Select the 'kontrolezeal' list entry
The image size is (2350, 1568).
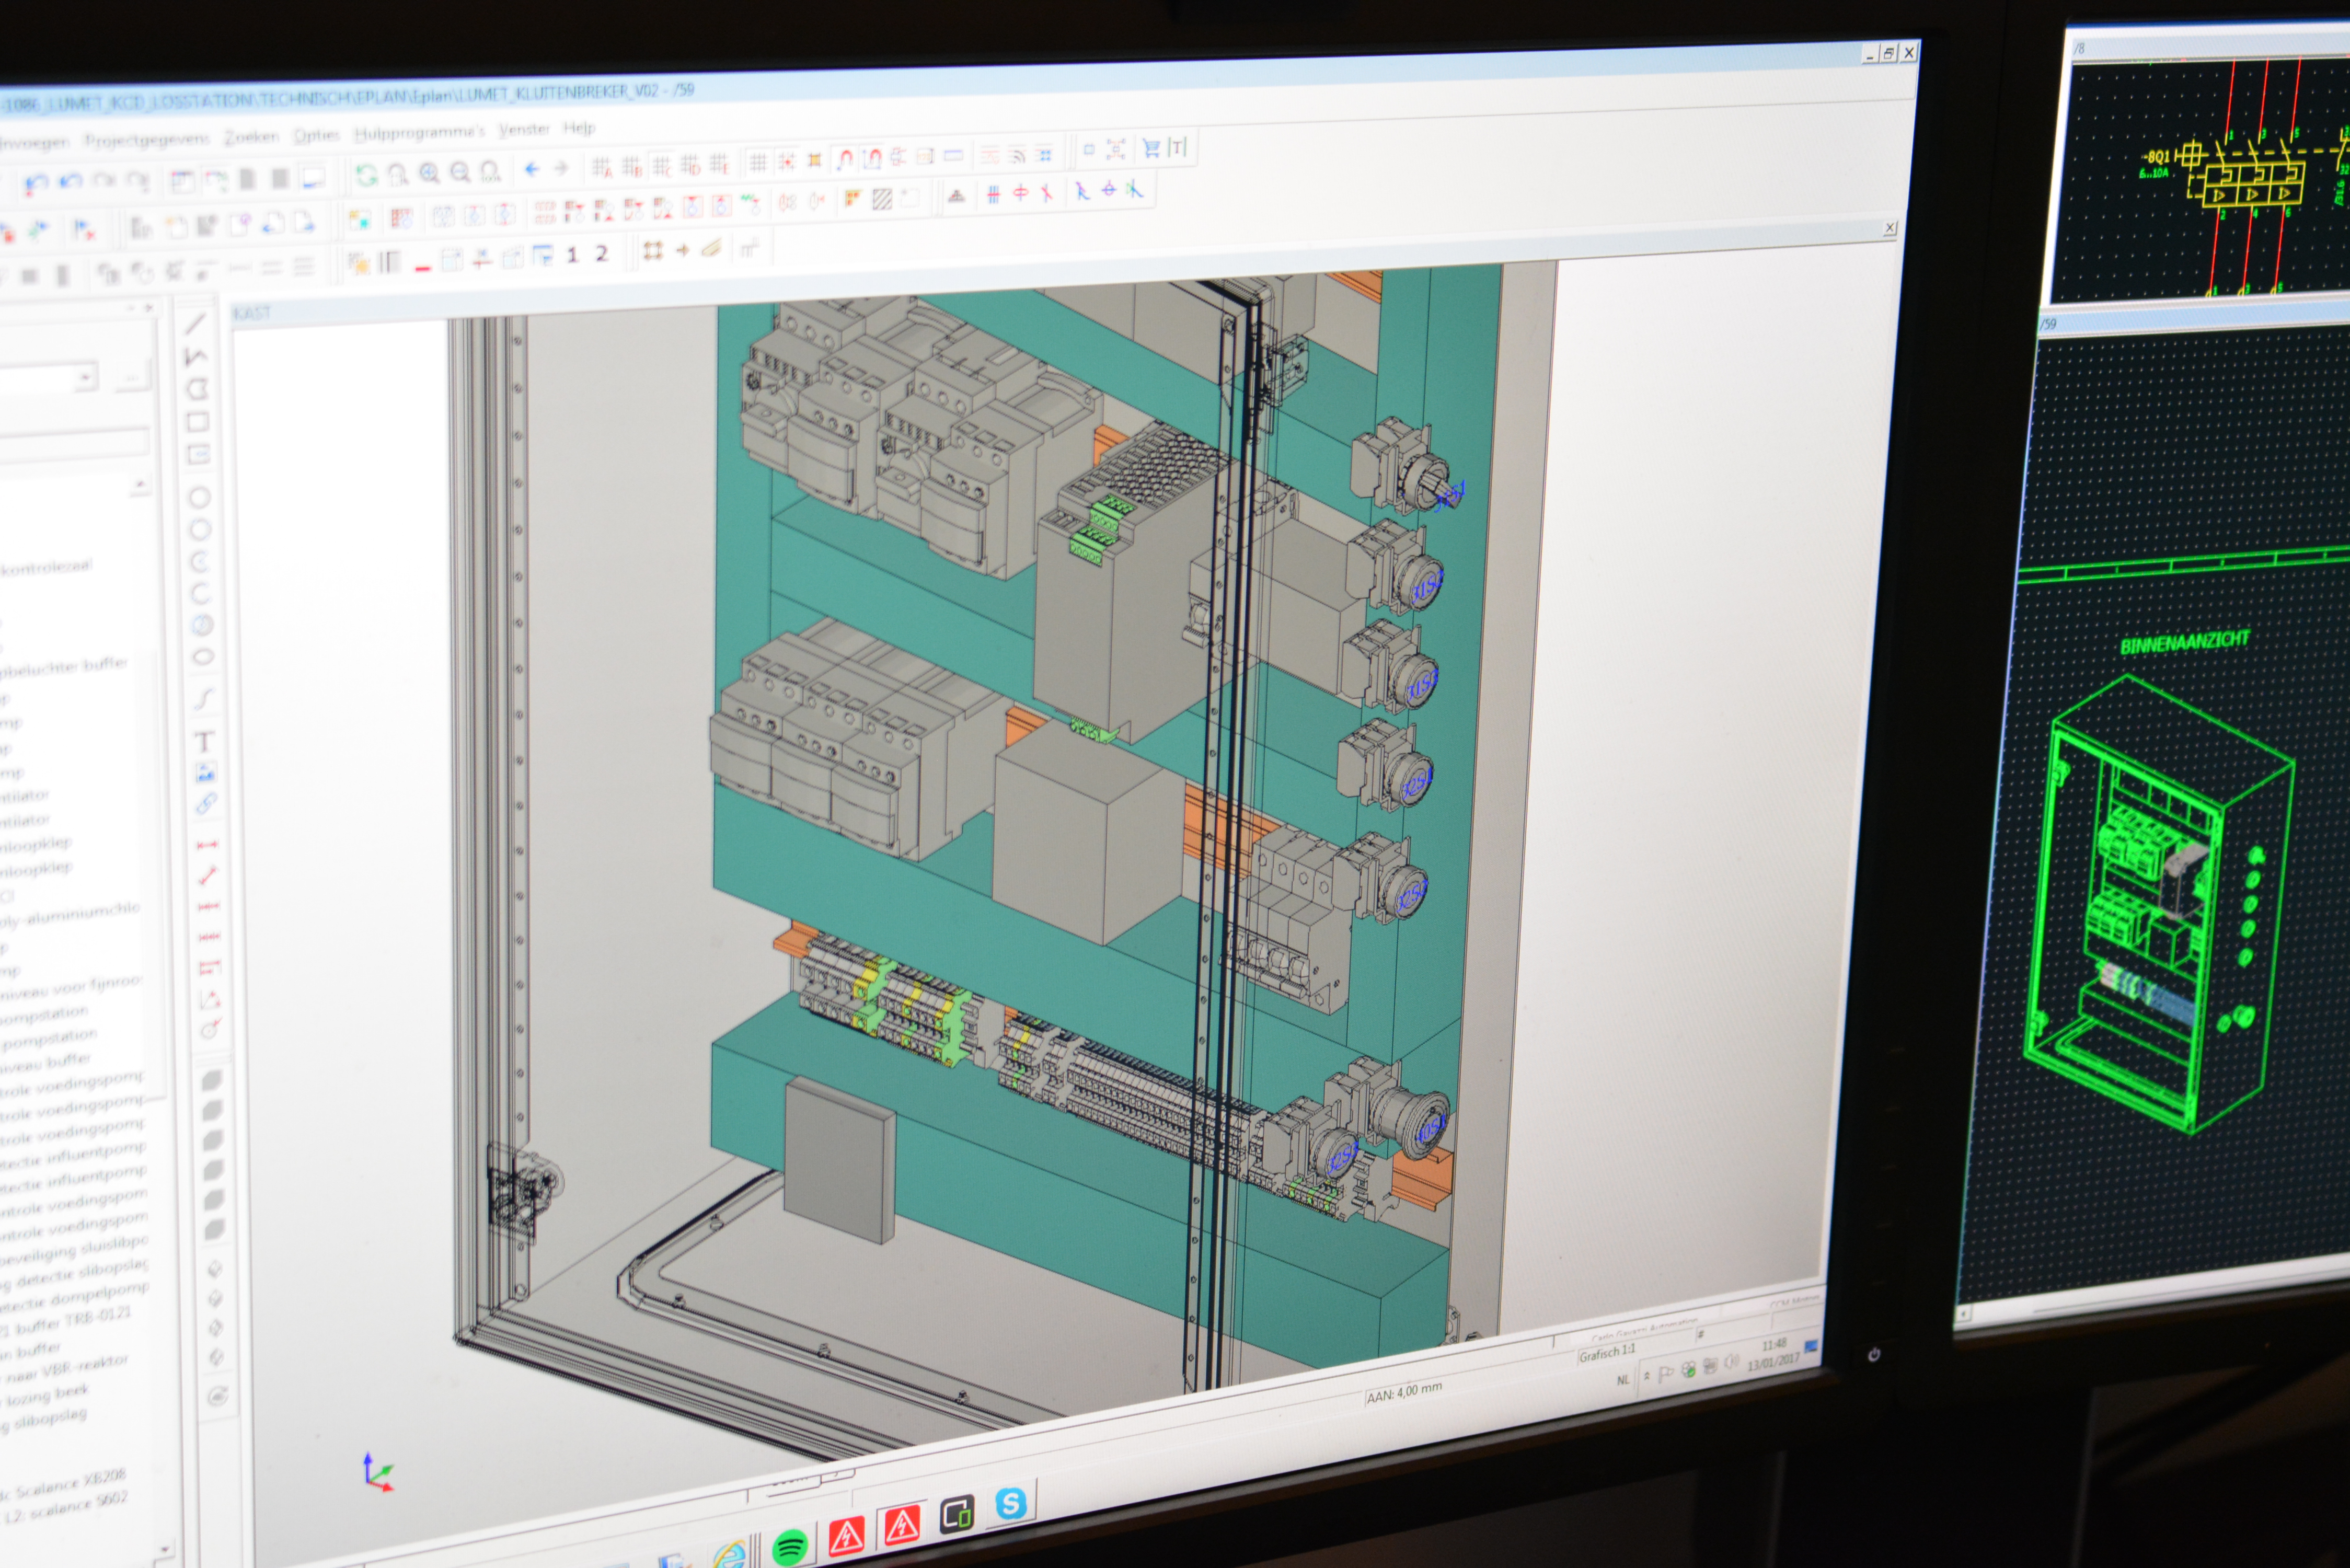pyautogui.click(x=46, y=567)
